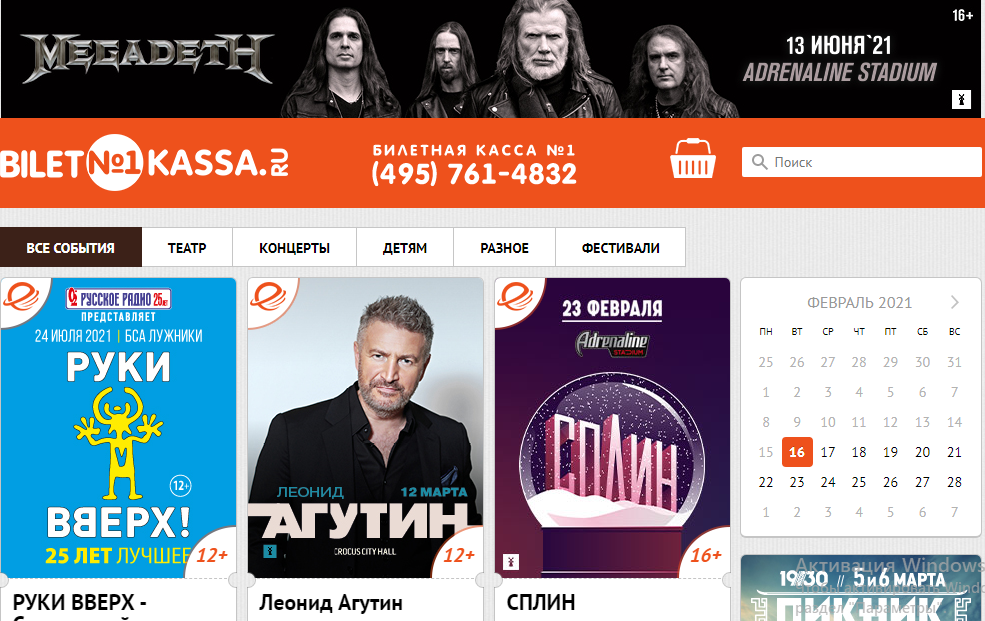The height and width of the screenshot is (621, 985).
Task: Click the small icon on Megadeth banner corner
Action: (961, 99)
